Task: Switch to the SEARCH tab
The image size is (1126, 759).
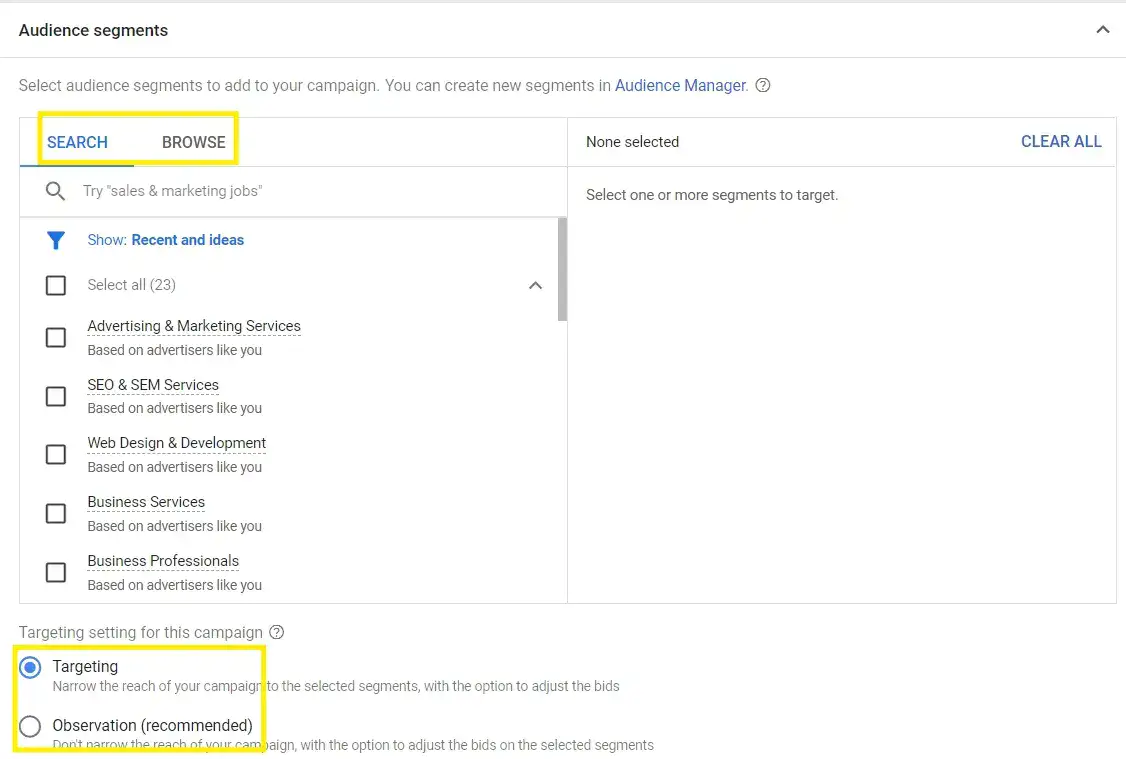Action: (77, 142)
